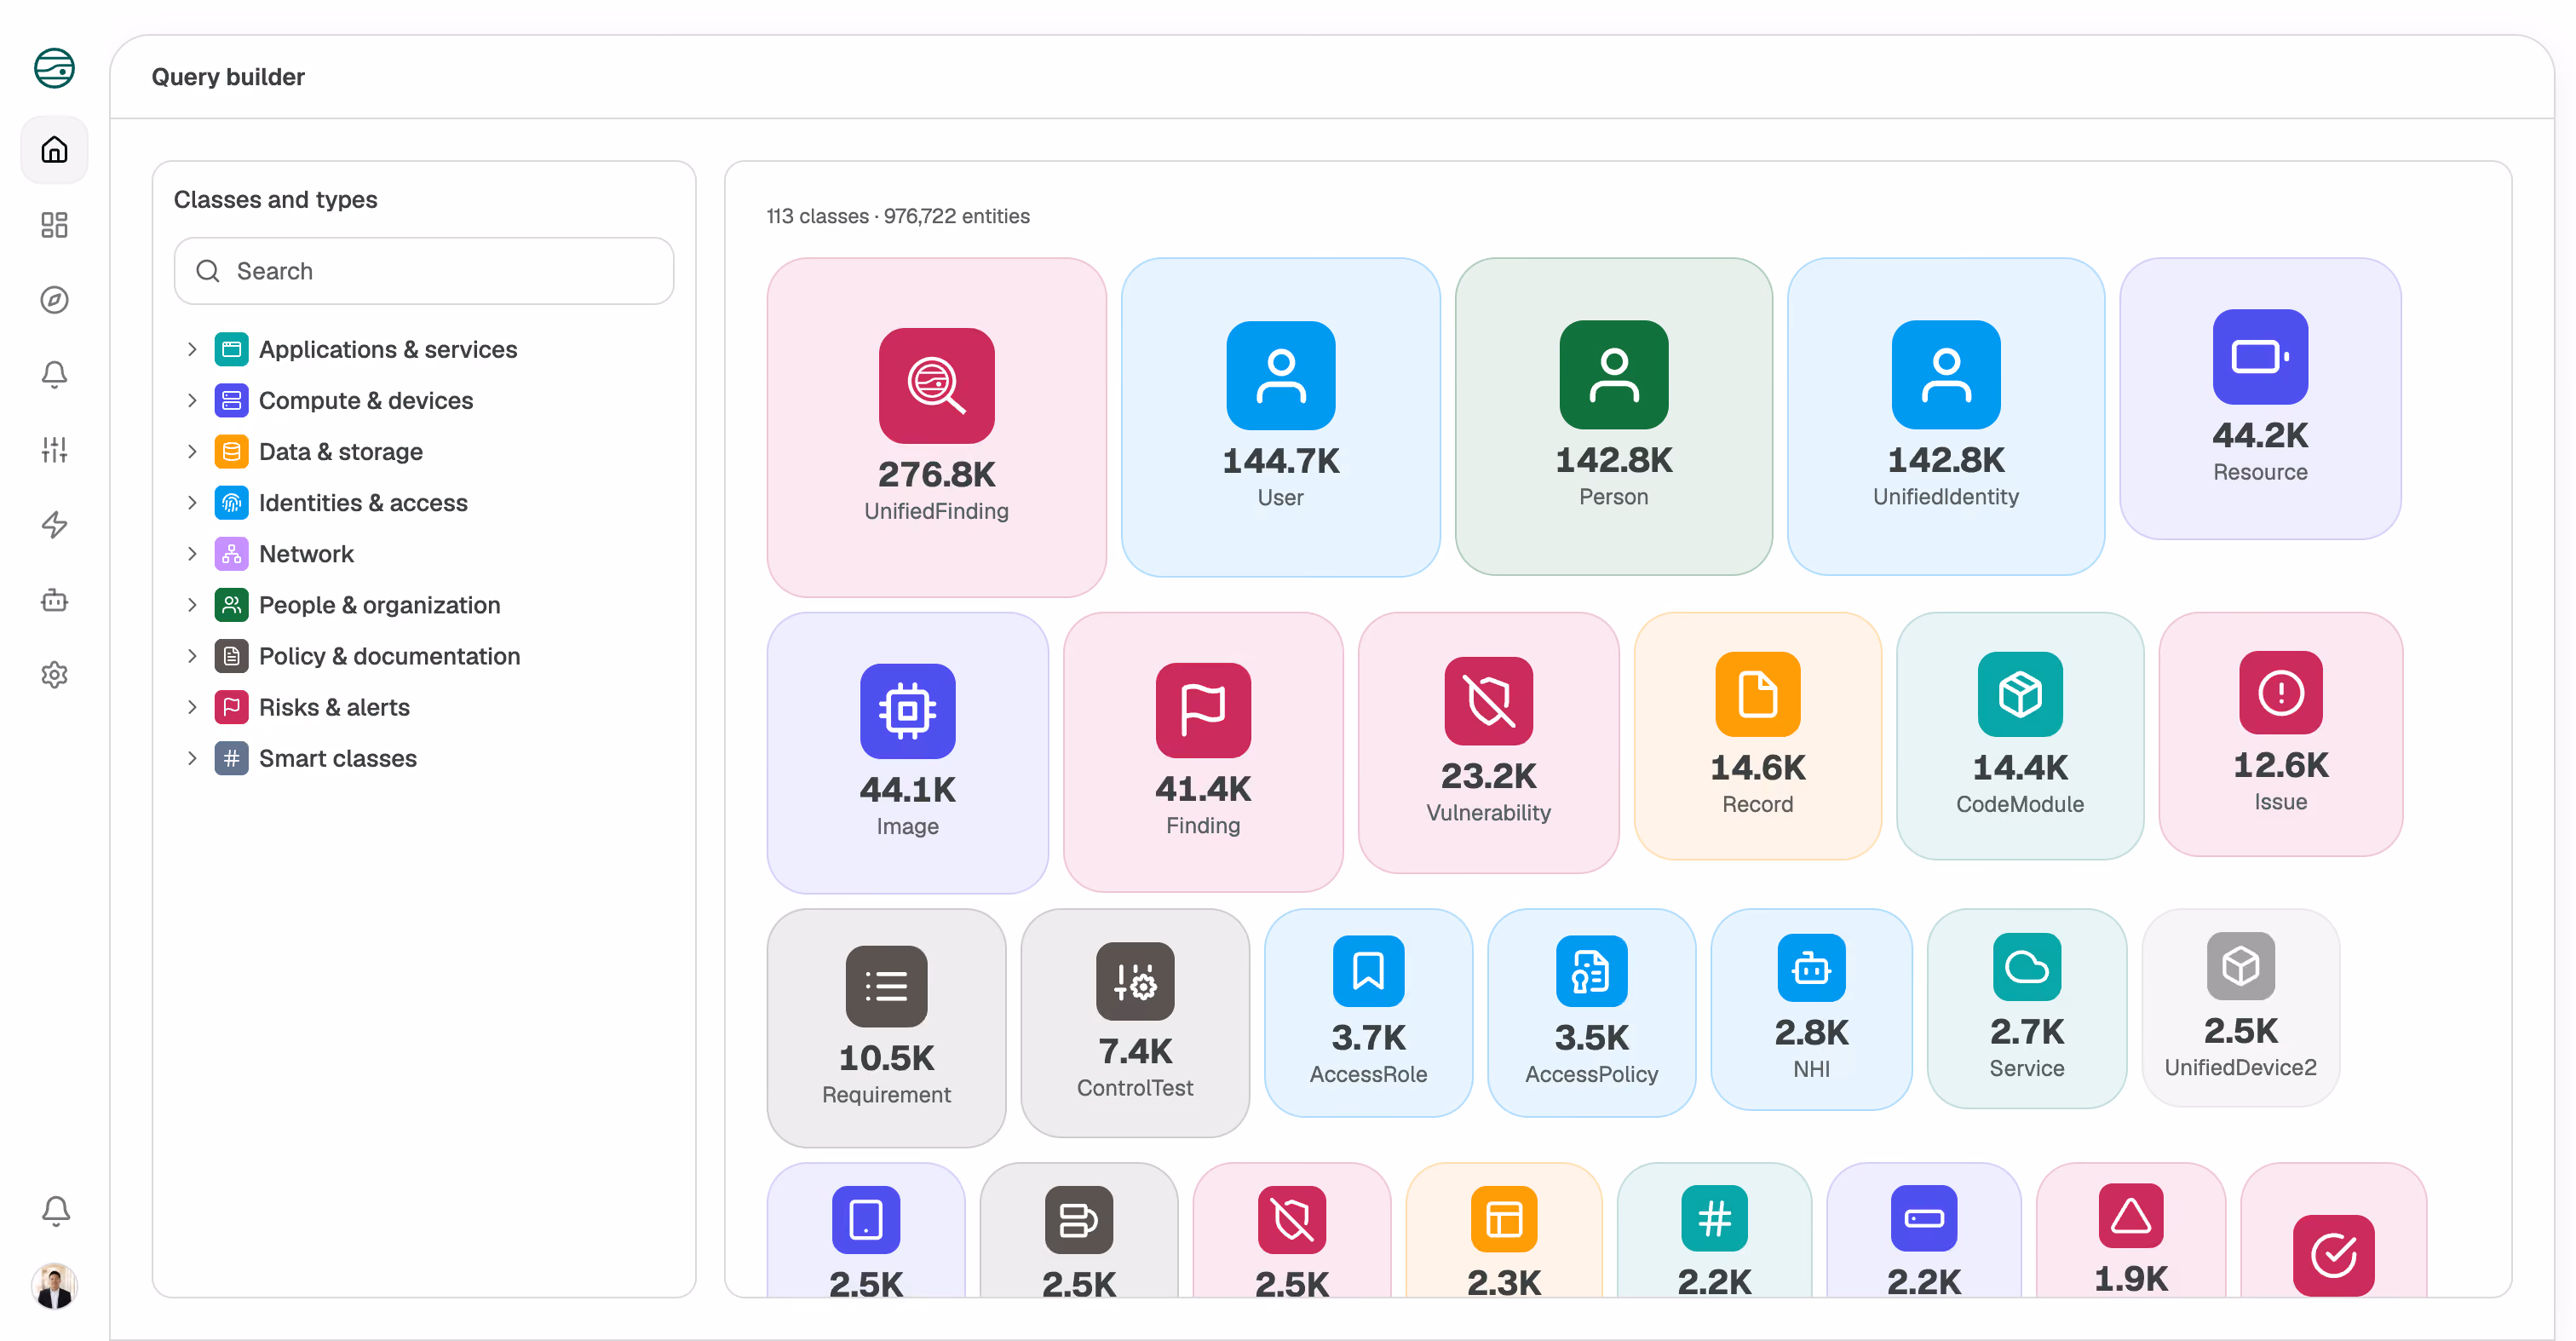Open notifications bell at sidebar bottom
Image resolution: width=2576 pixels, height=1341 pixels.
[55, 1211]
